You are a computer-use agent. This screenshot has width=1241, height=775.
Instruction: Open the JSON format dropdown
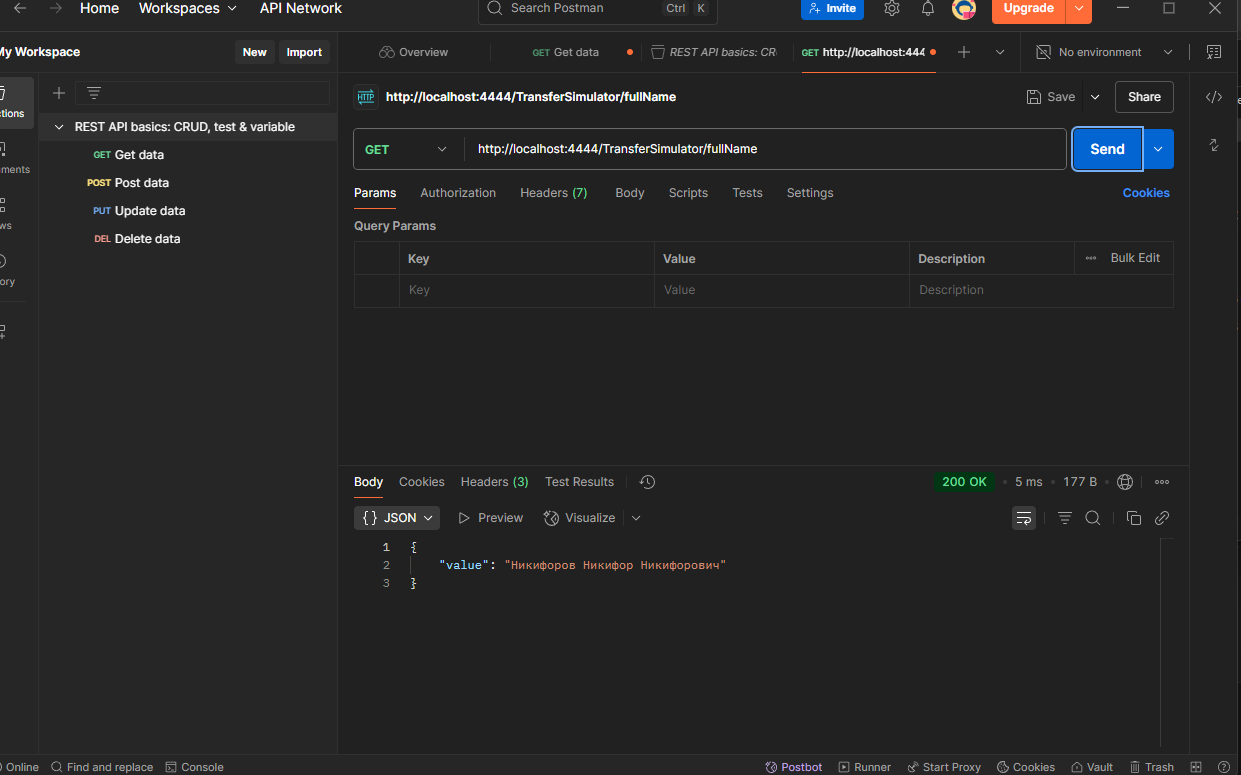(397, 518)
